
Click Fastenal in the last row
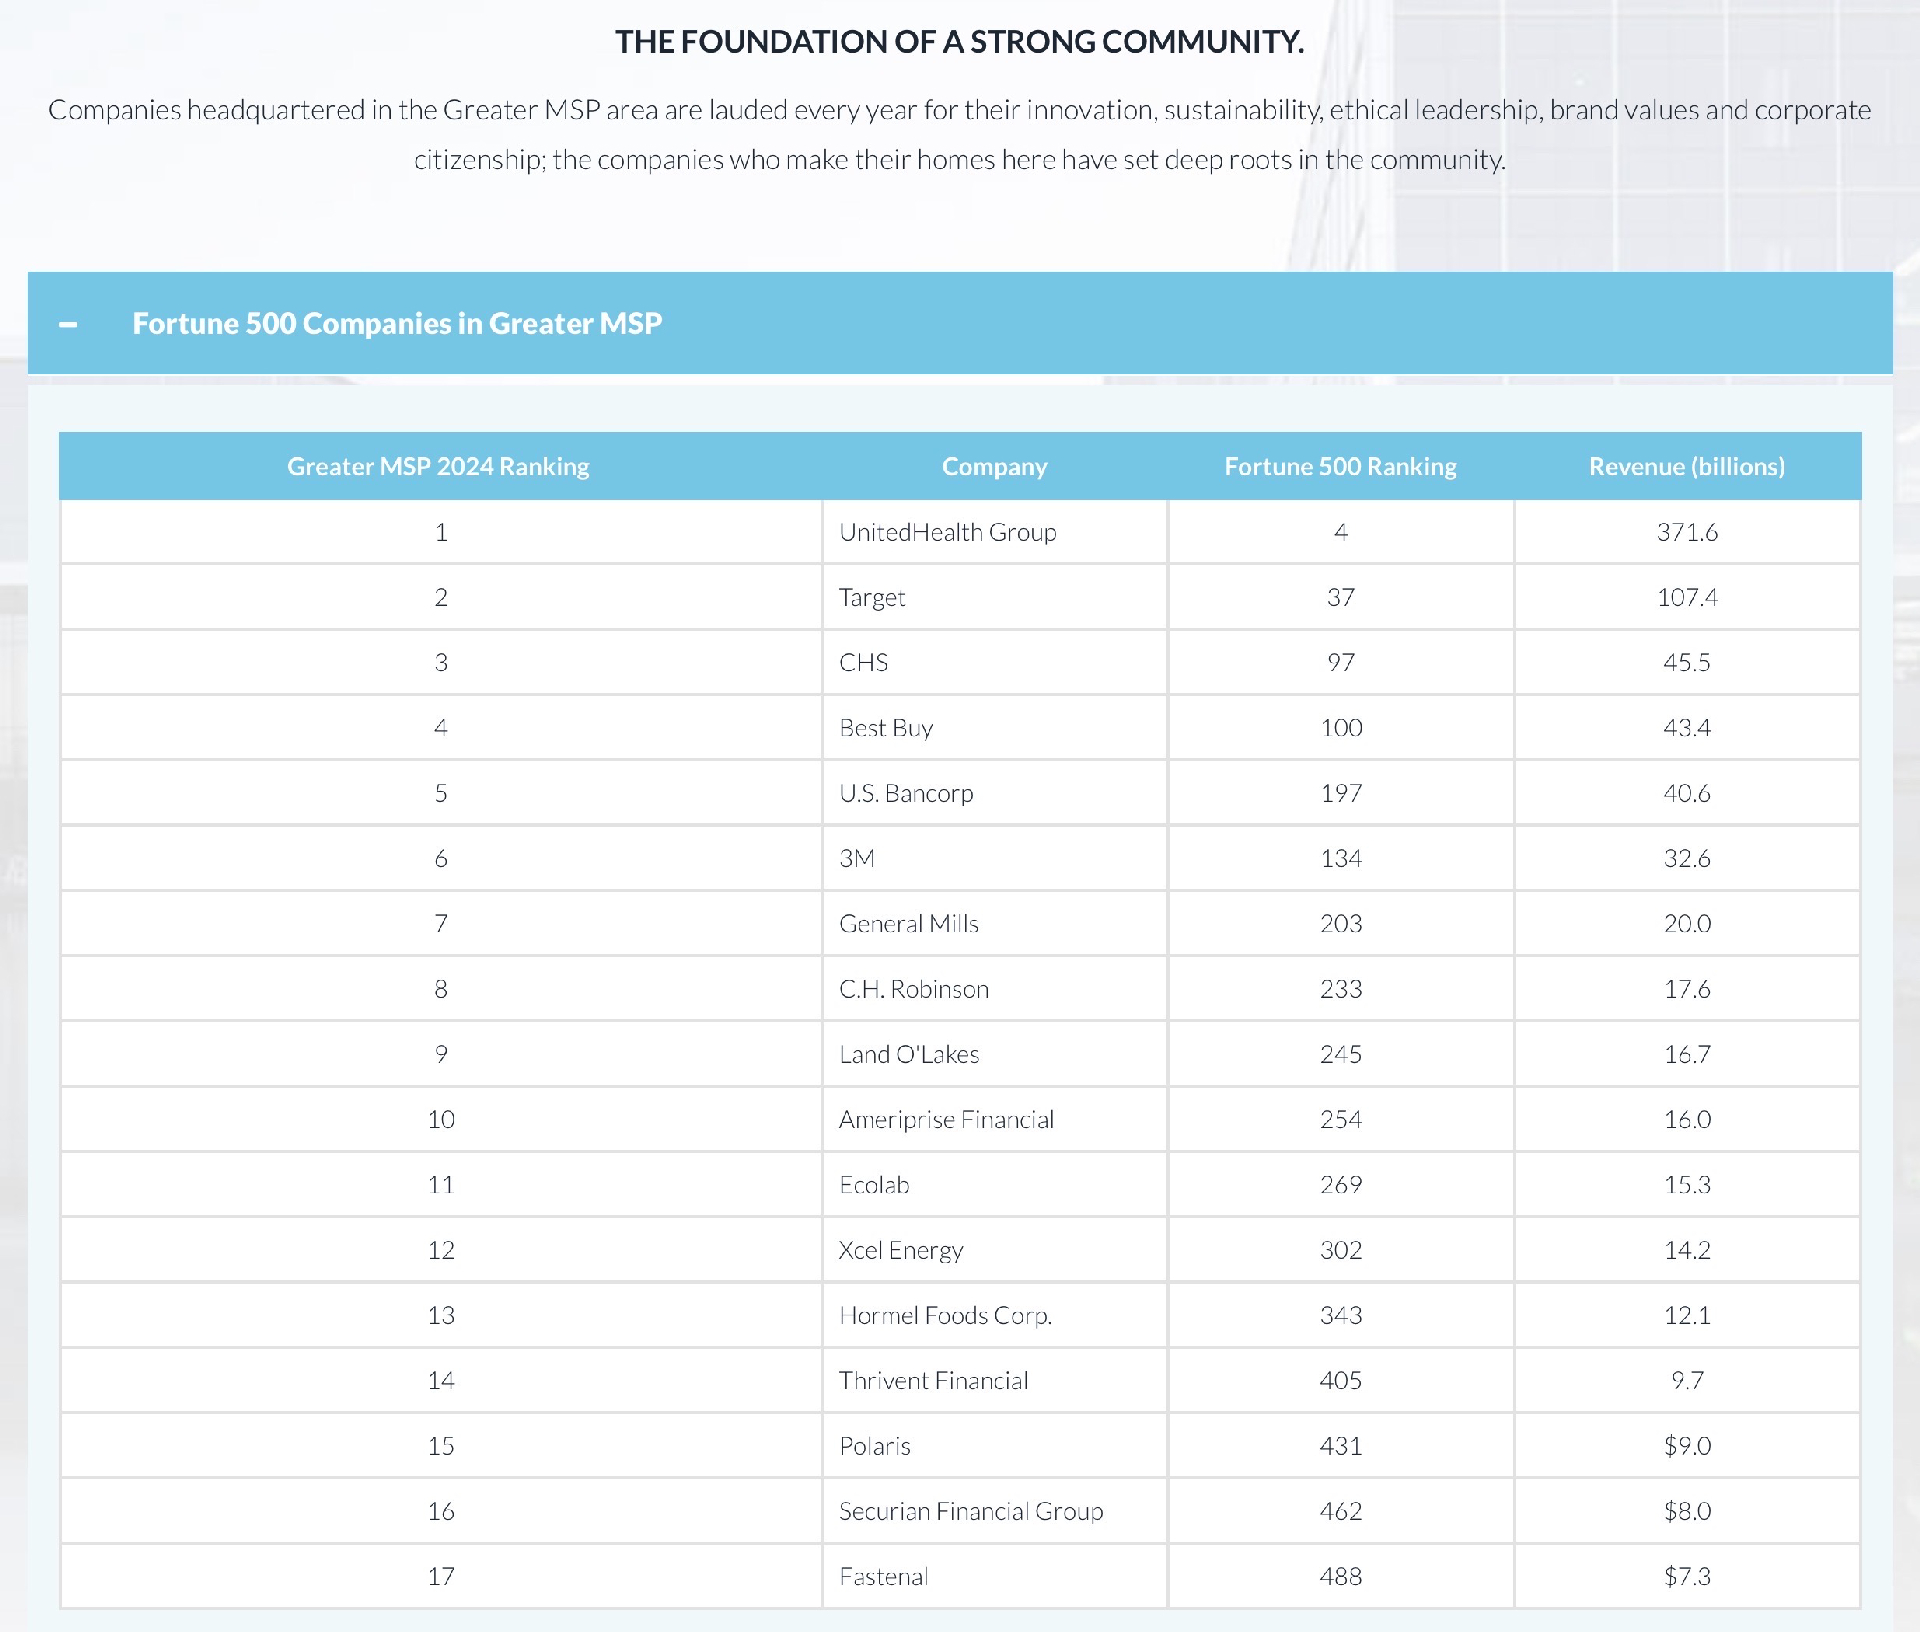tap(884, 1576)
